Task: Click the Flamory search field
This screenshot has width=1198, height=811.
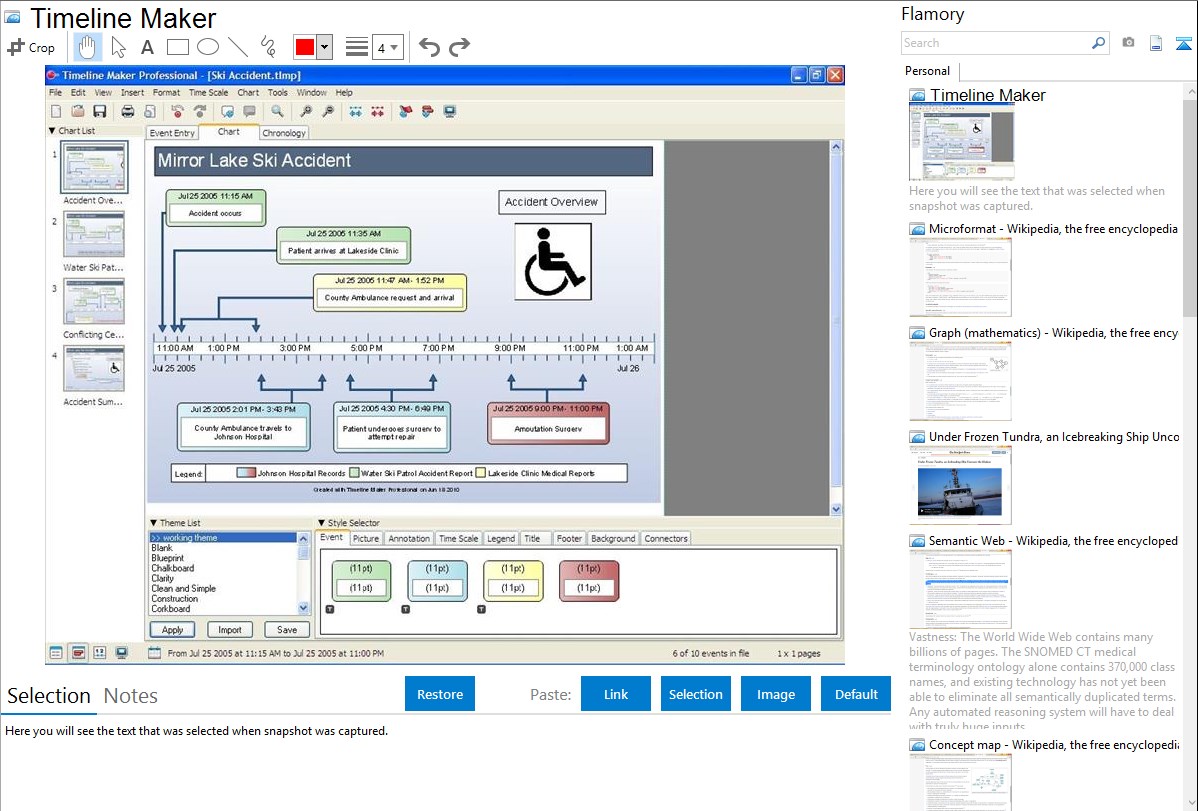Action: (x=995, y=43)
